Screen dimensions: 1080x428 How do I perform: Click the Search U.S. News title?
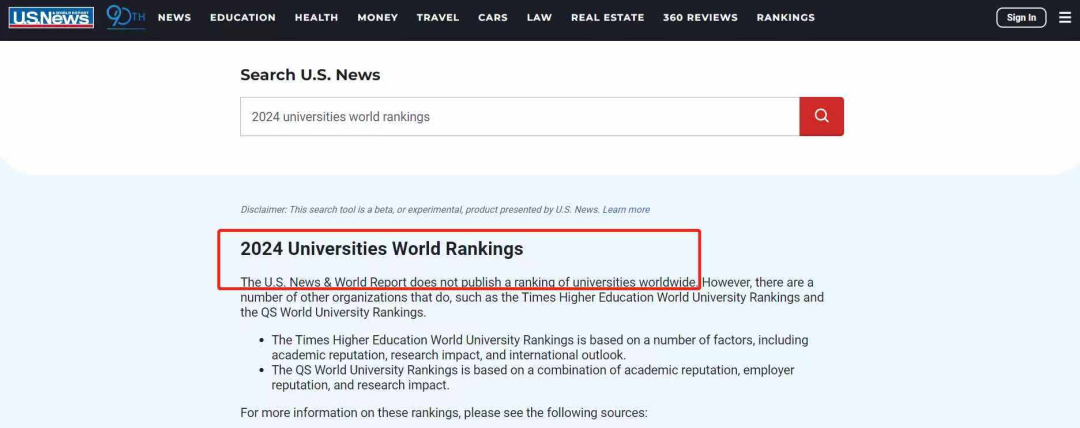tap(310, 75)
